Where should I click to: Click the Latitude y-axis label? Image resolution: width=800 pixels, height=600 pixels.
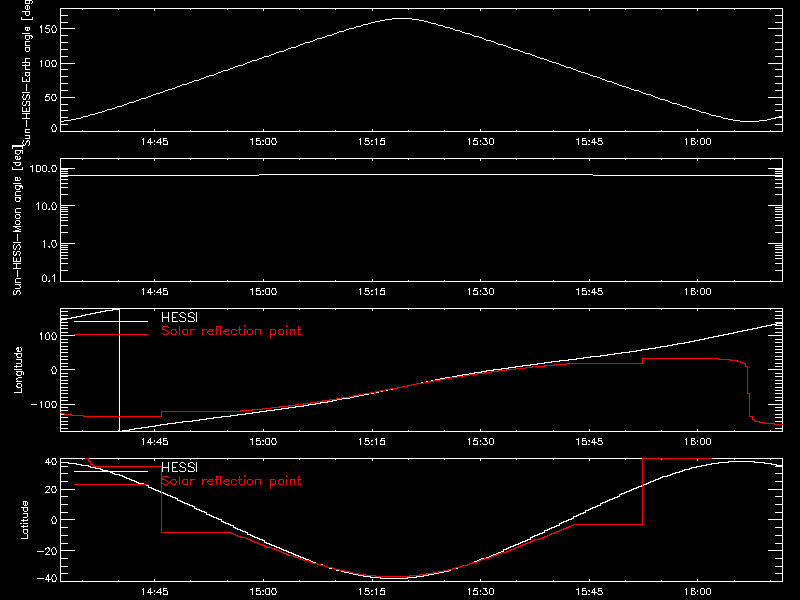coord(24,520)
